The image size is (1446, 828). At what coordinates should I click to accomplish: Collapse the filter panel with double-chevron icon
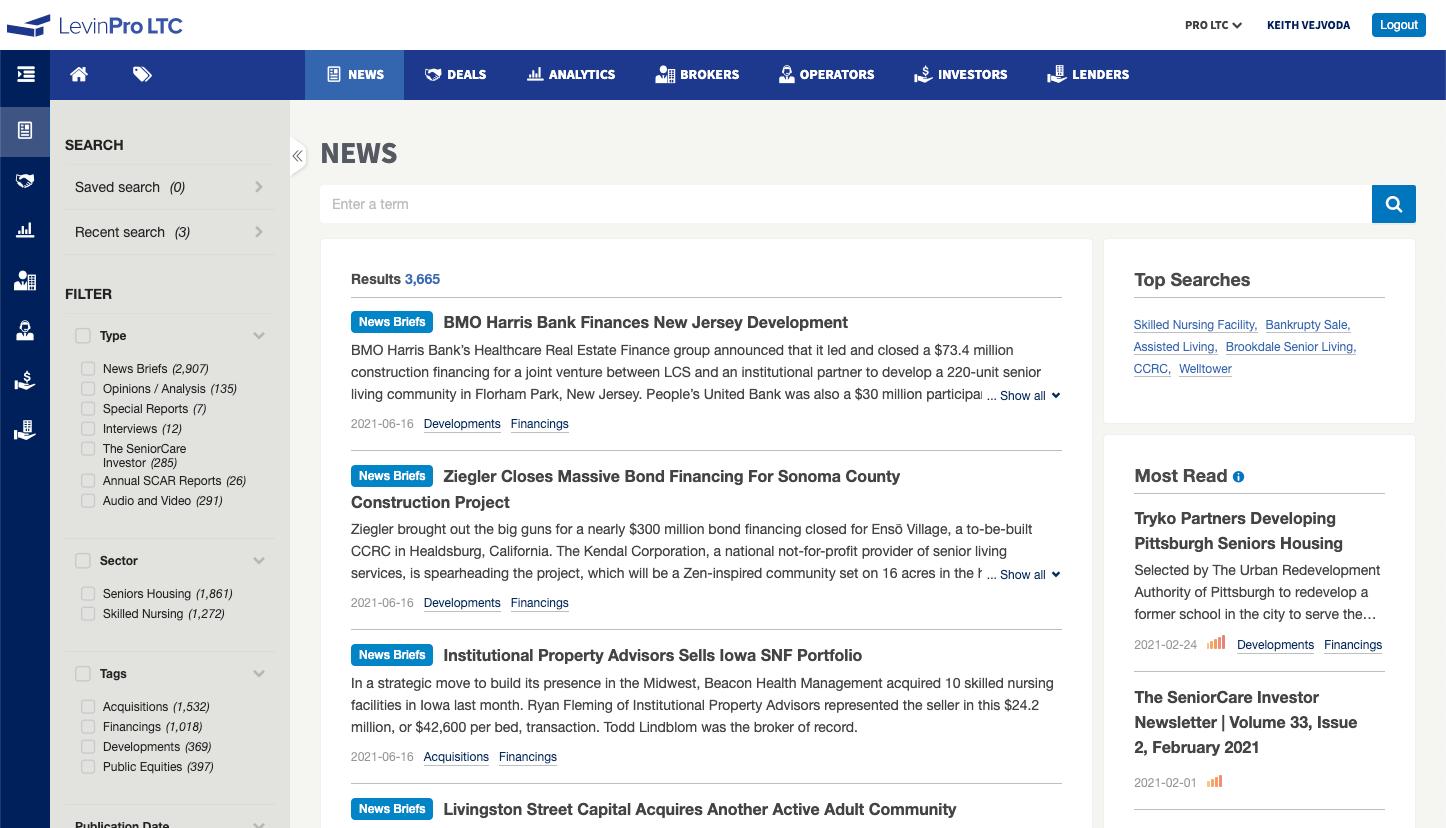[297, 156]
